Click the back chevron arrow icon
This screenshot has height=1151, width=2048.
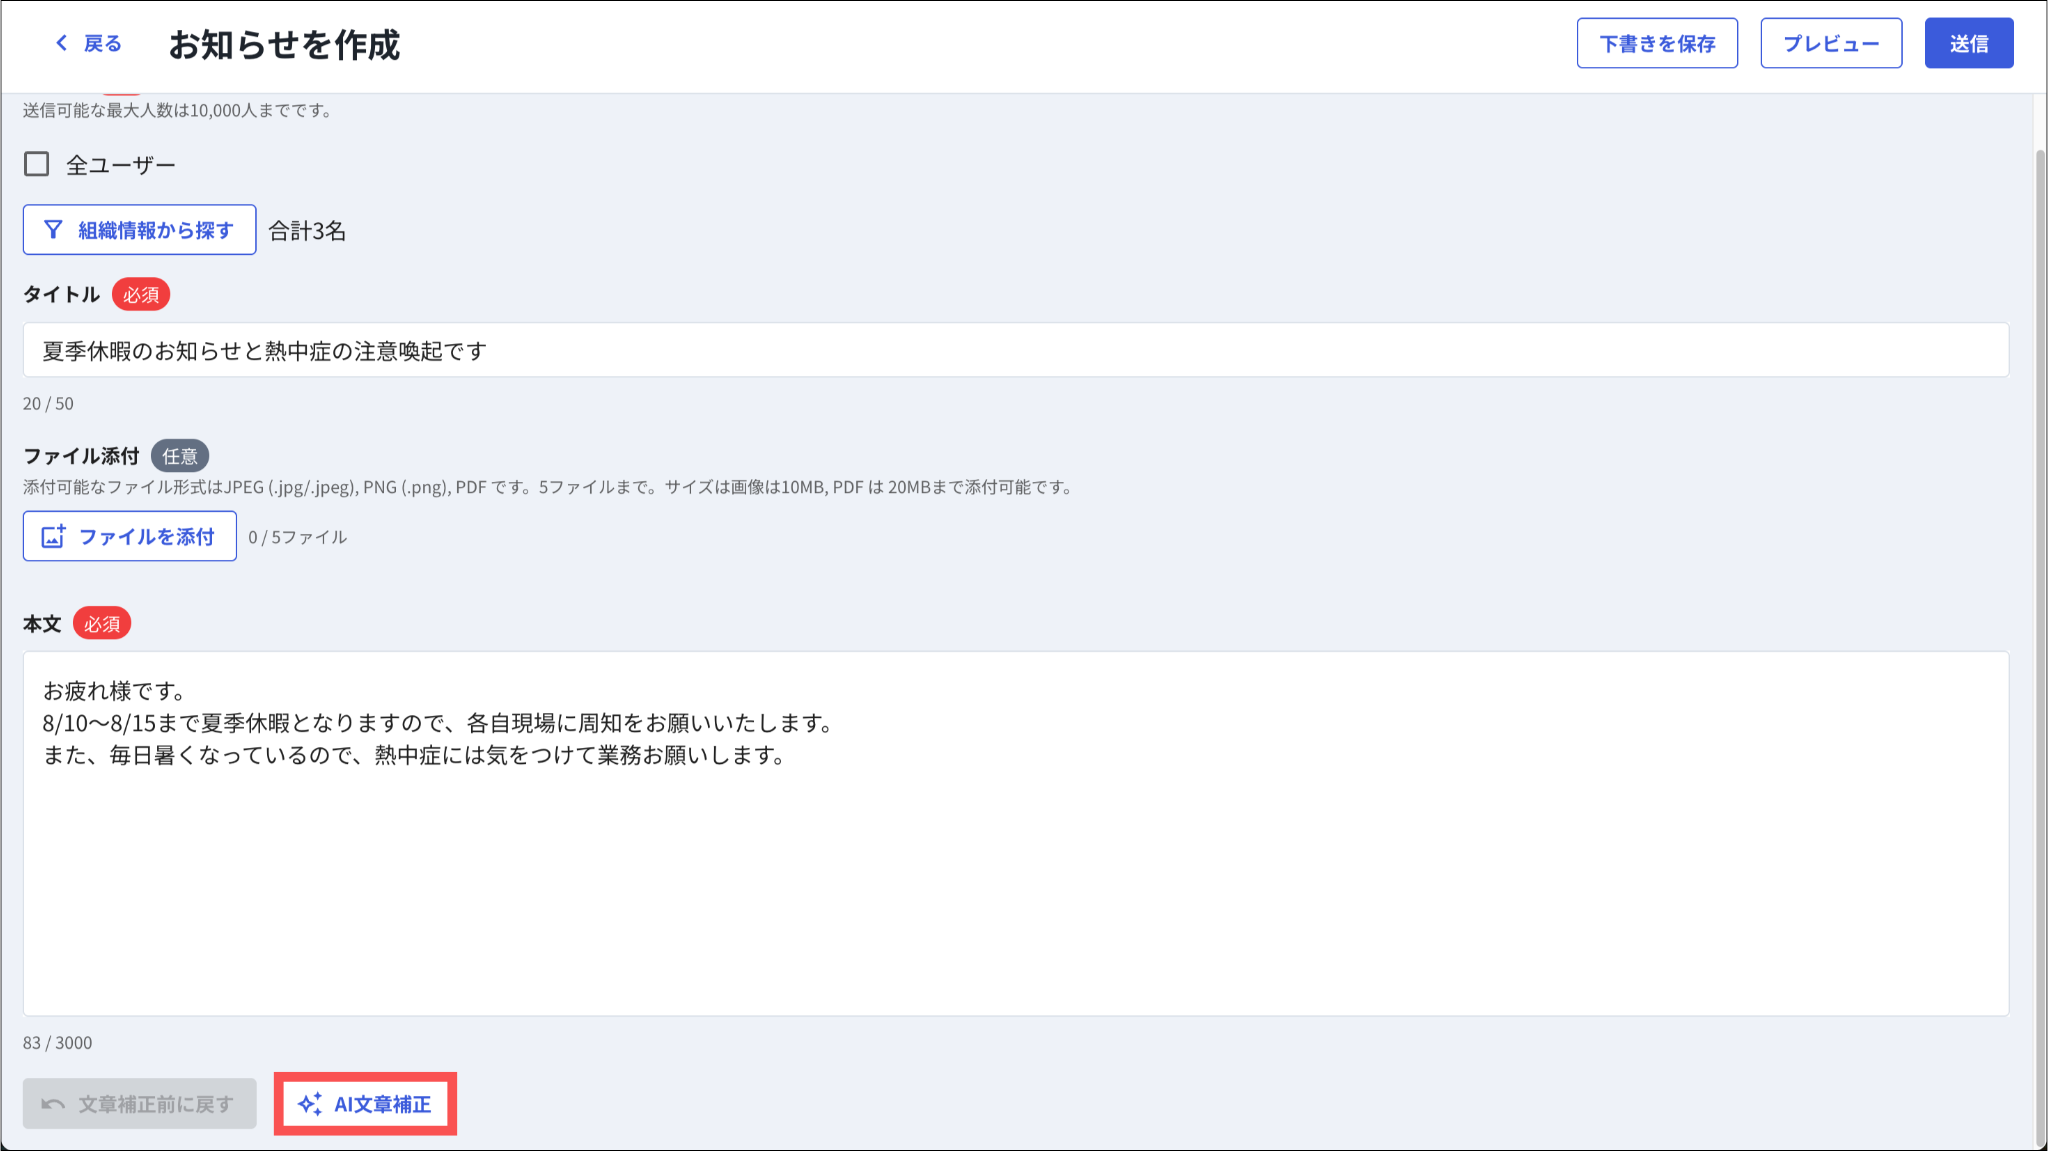(x=62, y=43)
